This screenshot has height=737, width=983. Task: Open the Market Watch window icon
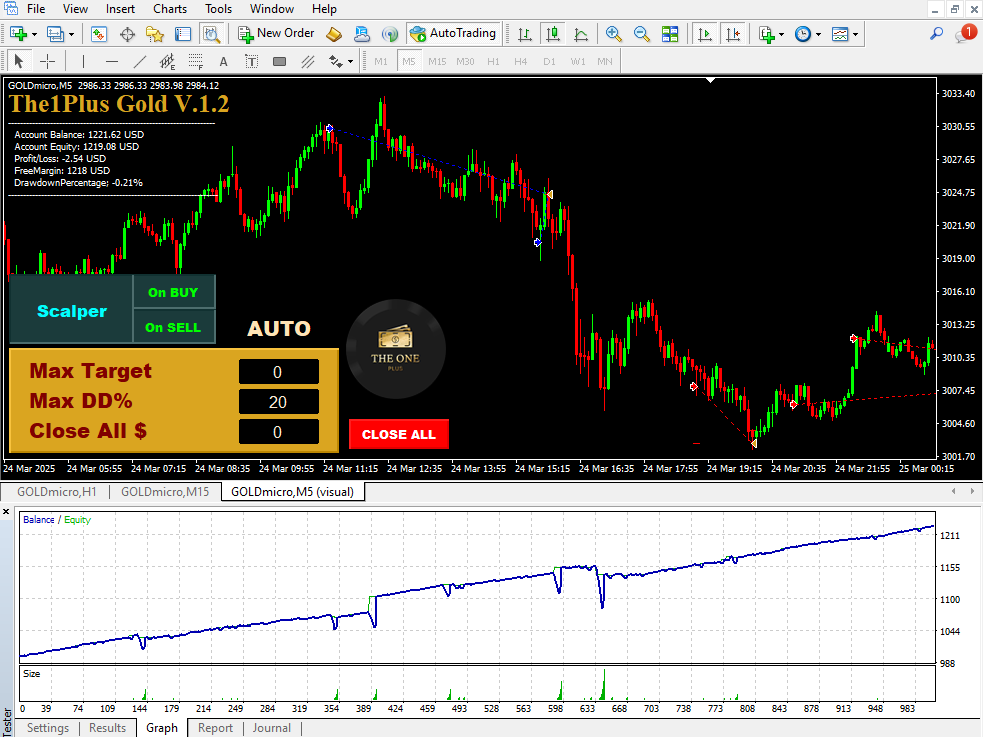click(x=99, y=34)
